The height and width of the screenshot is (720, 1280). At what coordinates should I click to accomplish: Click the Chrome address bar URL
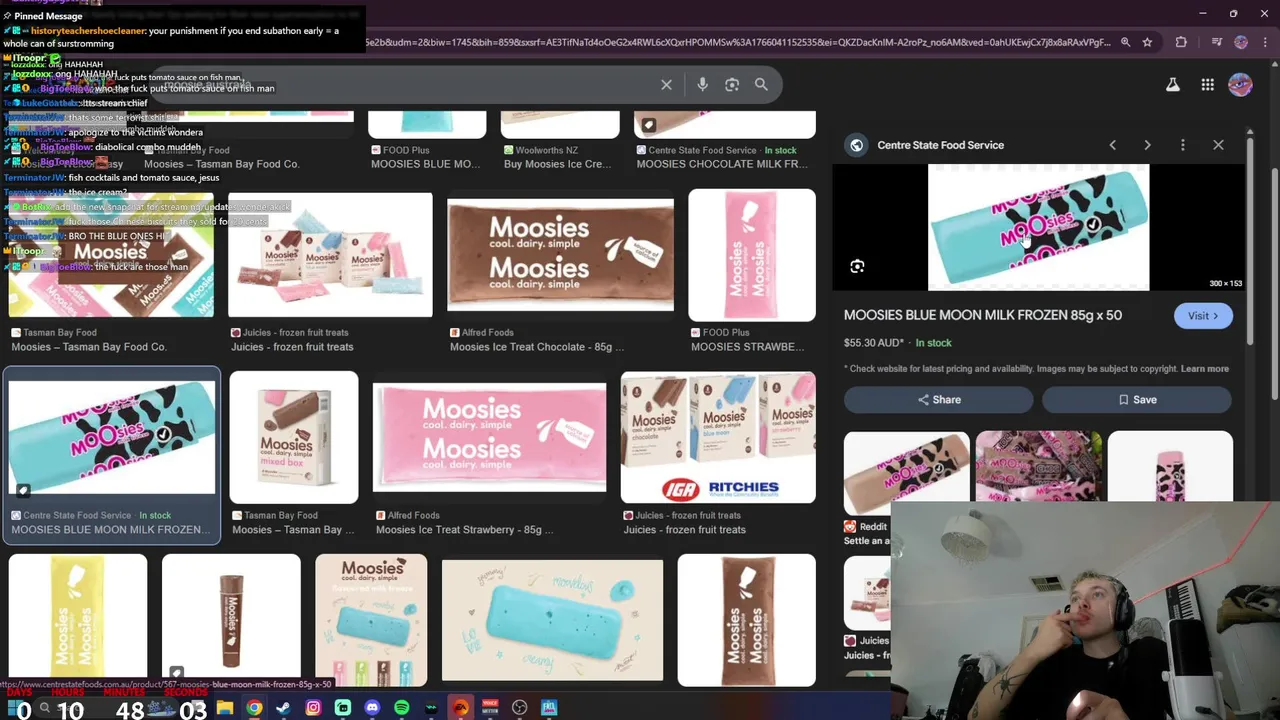pos(738,42)
